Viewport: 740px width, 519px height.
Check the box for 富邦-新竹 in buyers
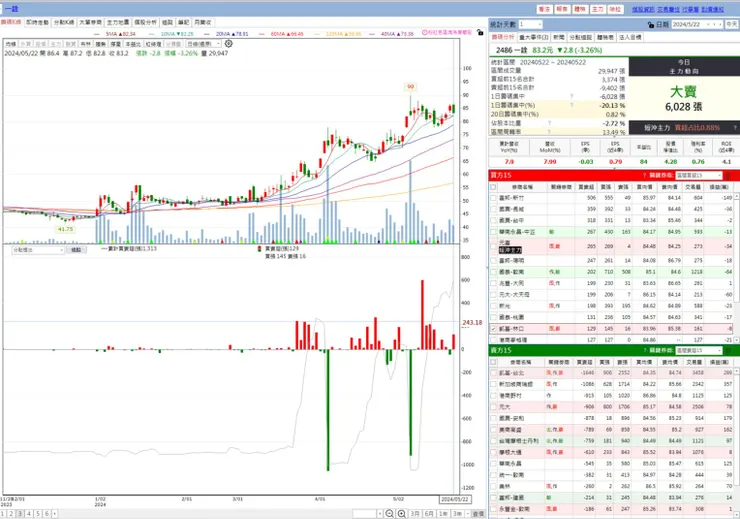(x=493, y=198)
